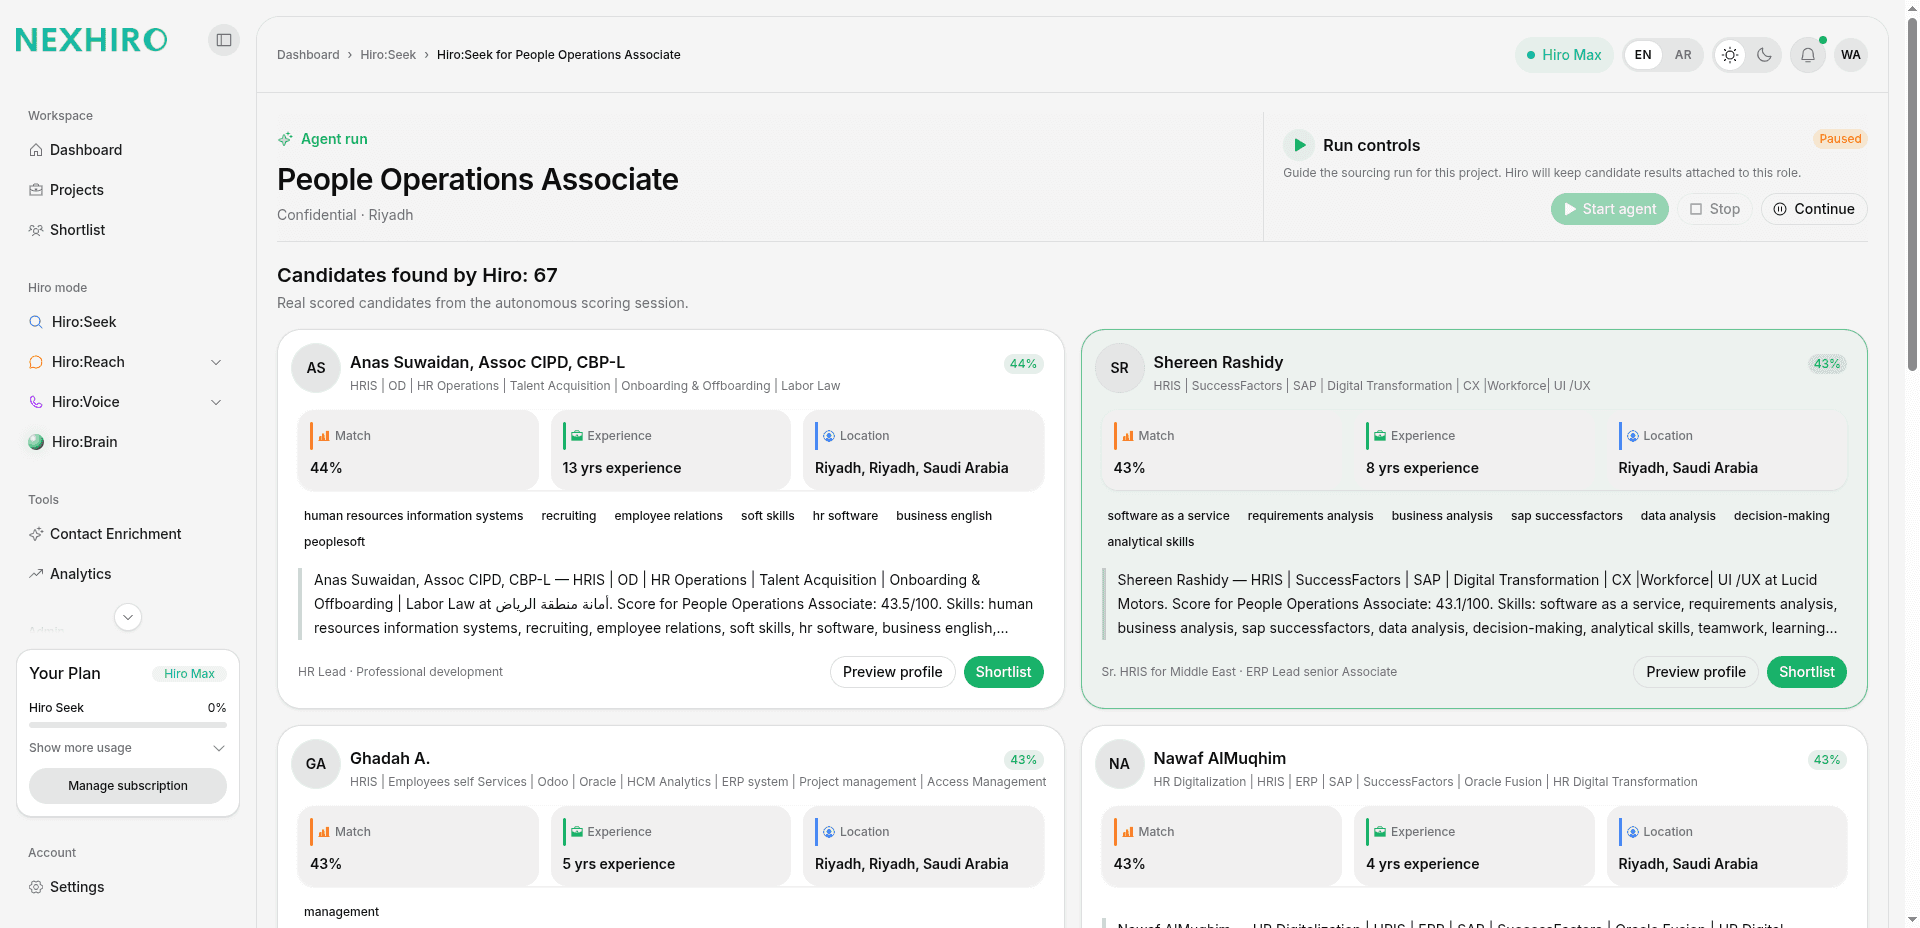
Task: Open Dashboard in sidebar
Action: tap(128, 150)
